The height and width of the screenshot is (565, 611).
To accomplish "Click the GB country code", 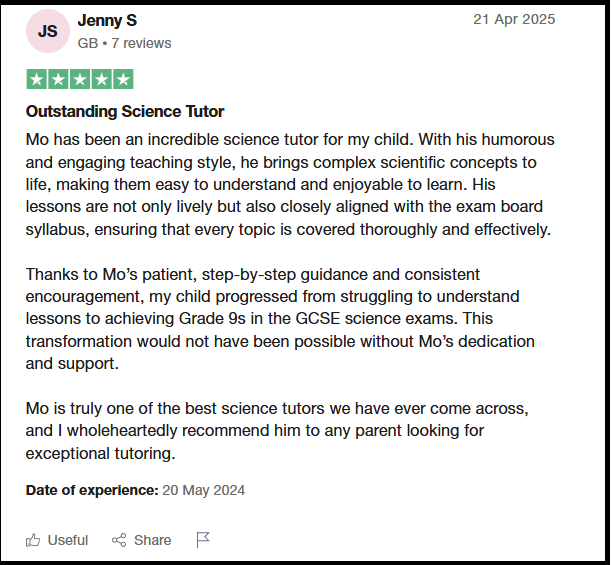I will (x=88, y=43).
